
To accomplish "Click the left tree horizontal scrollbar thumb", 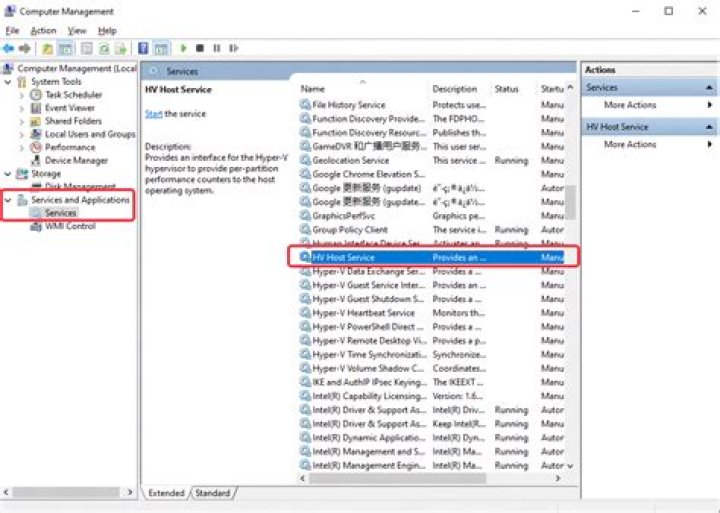I will pos(66,492).
